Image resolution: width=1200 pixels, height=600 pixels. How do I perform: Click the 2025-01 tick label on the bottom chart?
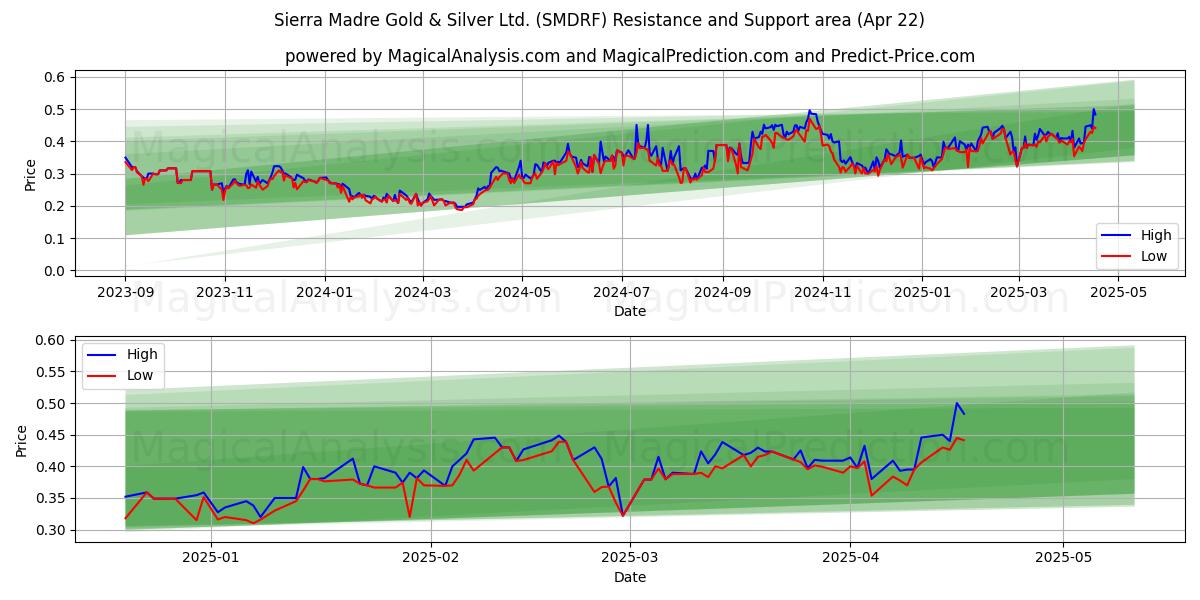pyautogui.click(x=212, y=558)
